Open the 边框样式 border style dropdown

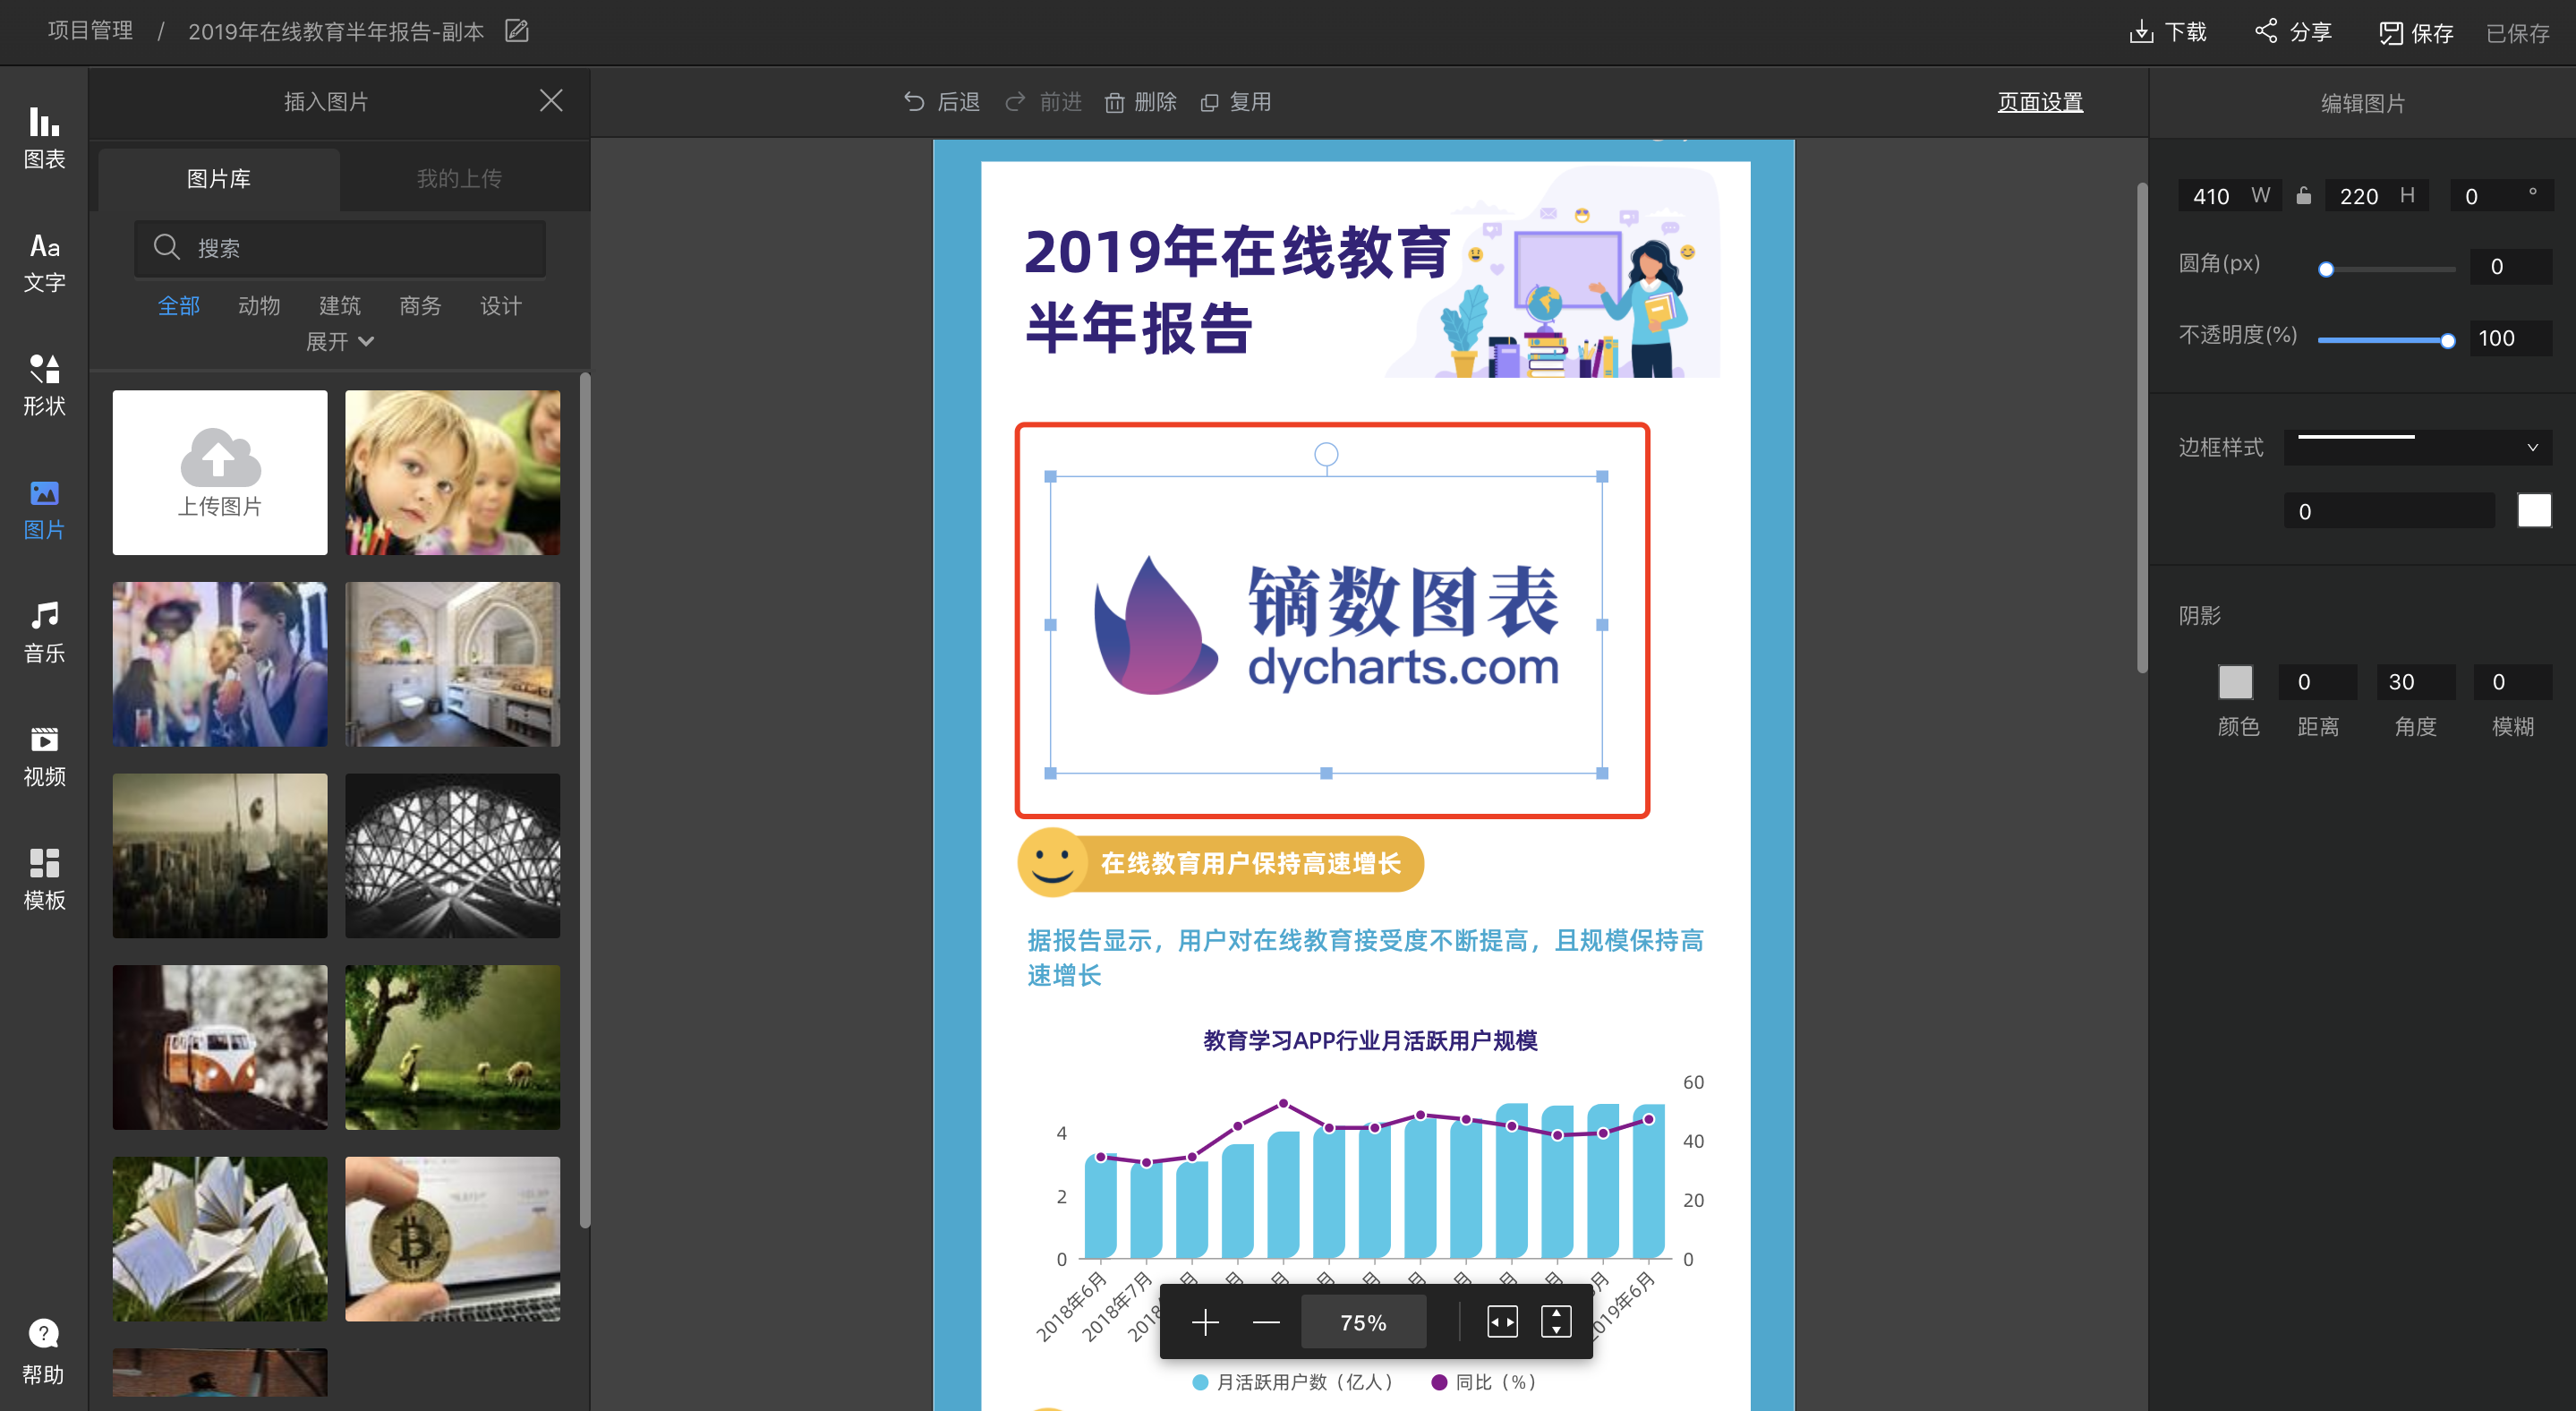(x=2417, y=447)
